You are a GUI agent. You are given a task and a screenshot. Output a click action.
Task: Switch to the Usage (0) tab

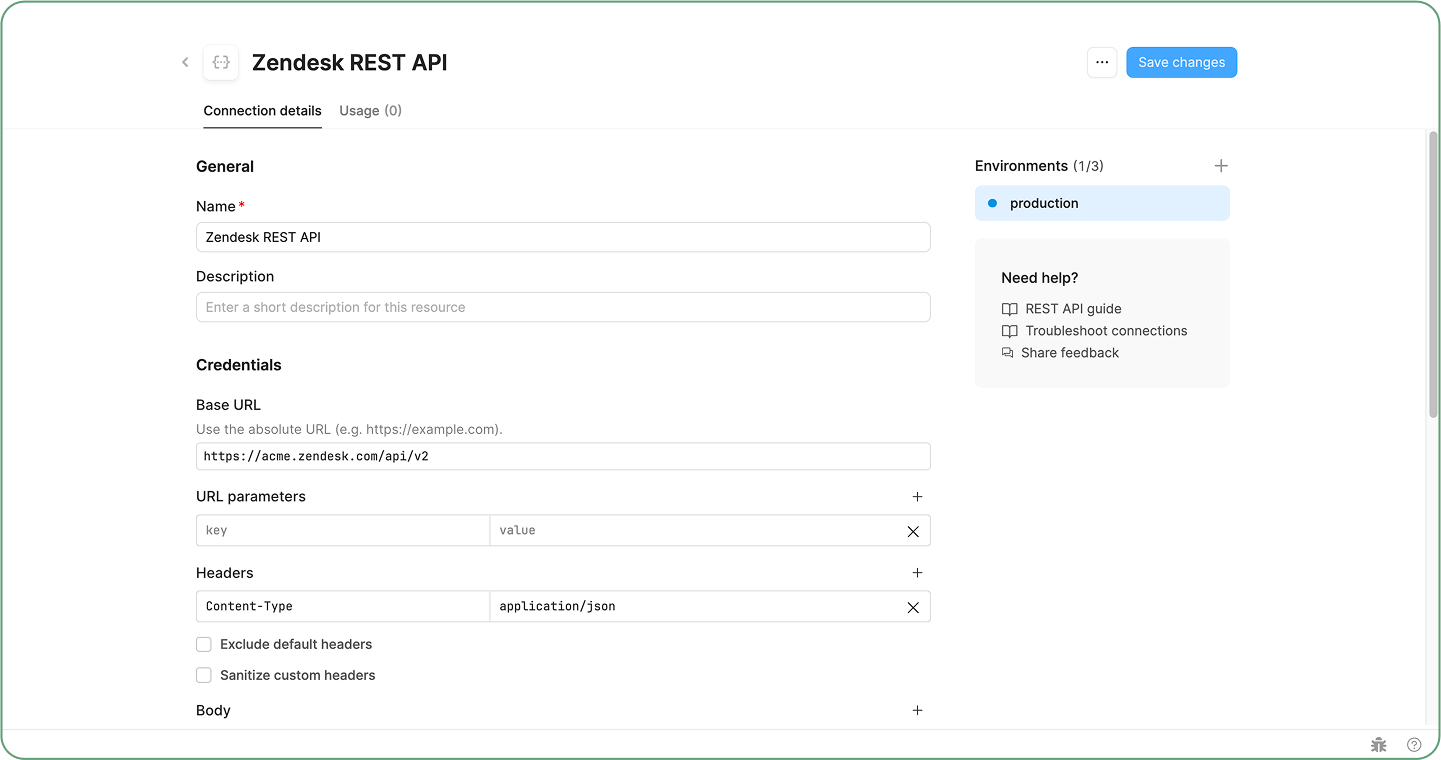370,111
